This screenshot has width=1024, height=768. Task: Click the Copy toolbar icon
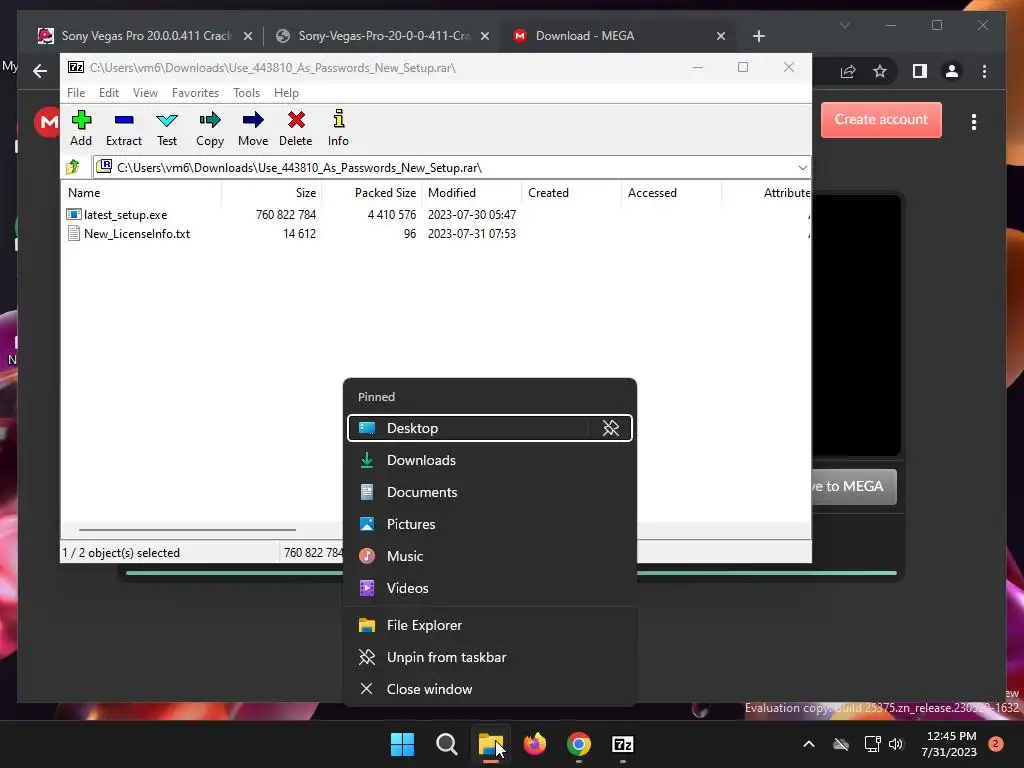click(210, 128)
